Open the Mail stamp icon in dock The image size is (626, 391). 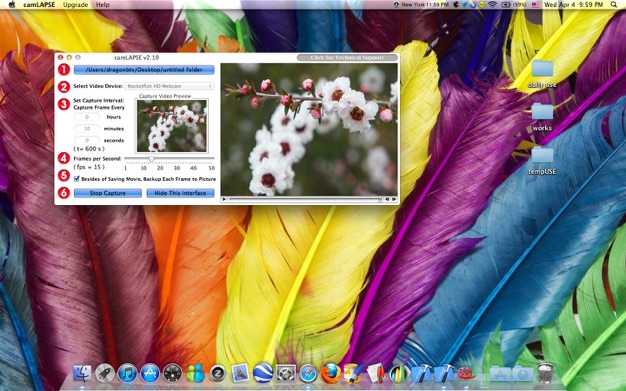click(240, 374)
